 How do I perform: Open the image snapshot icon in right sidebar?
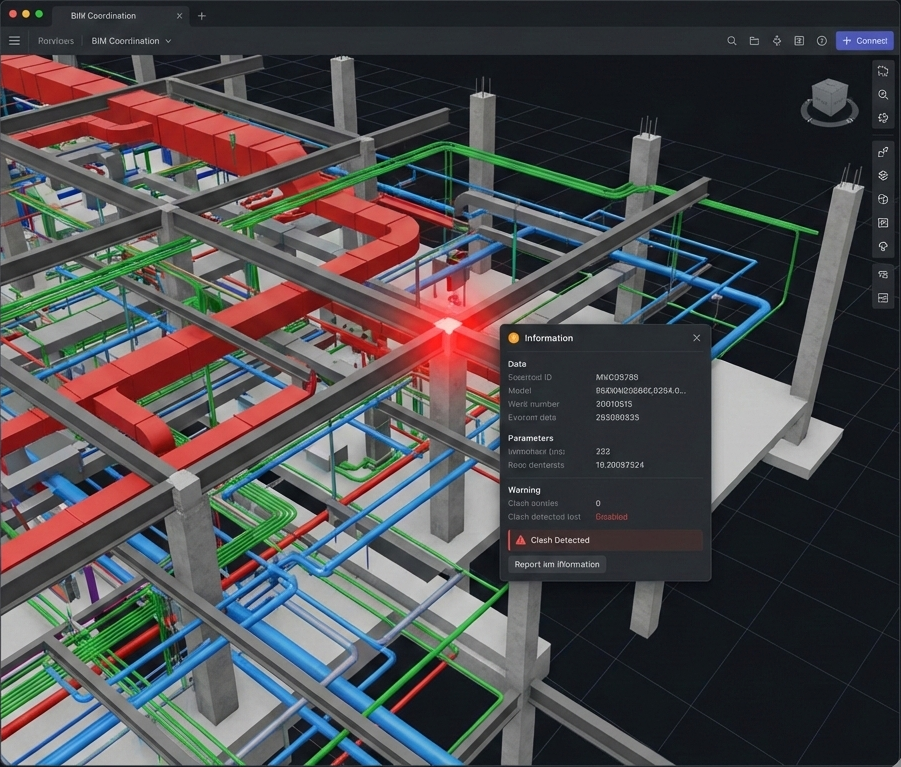[883, 223]
